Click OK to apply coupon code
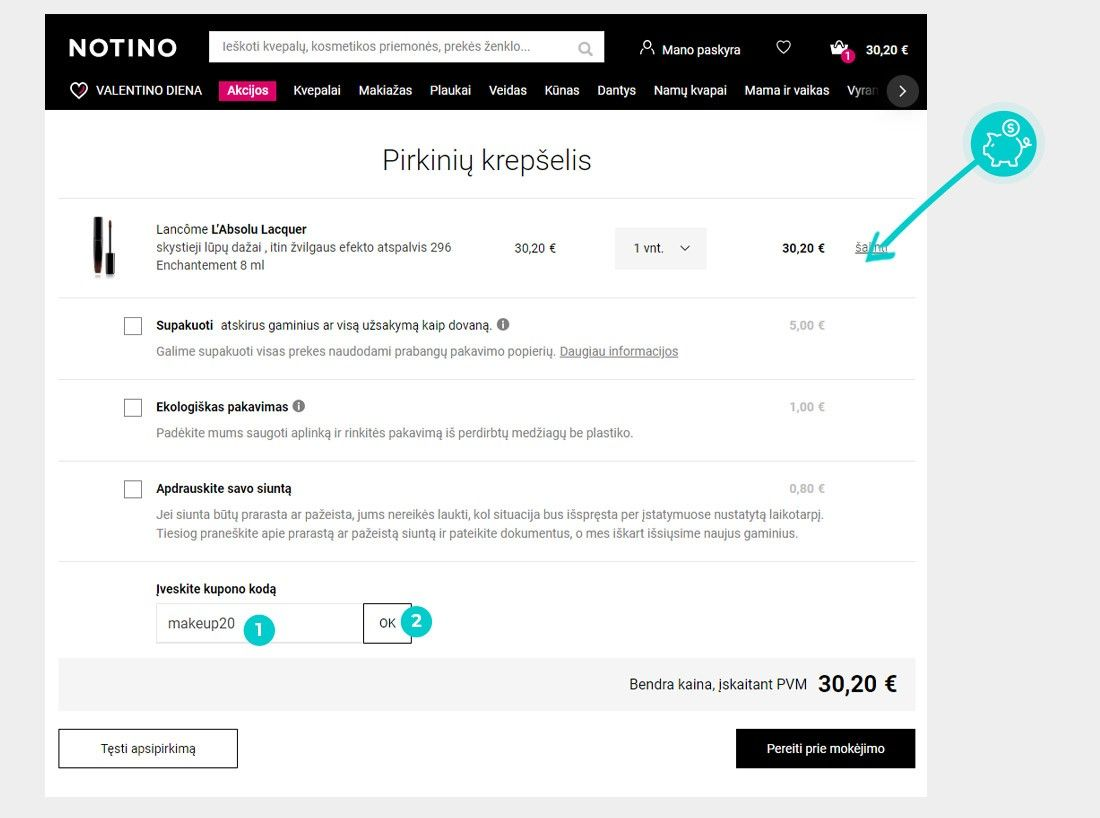Image resolution: width=1100 pixels, height=818 pixels. 387,623
